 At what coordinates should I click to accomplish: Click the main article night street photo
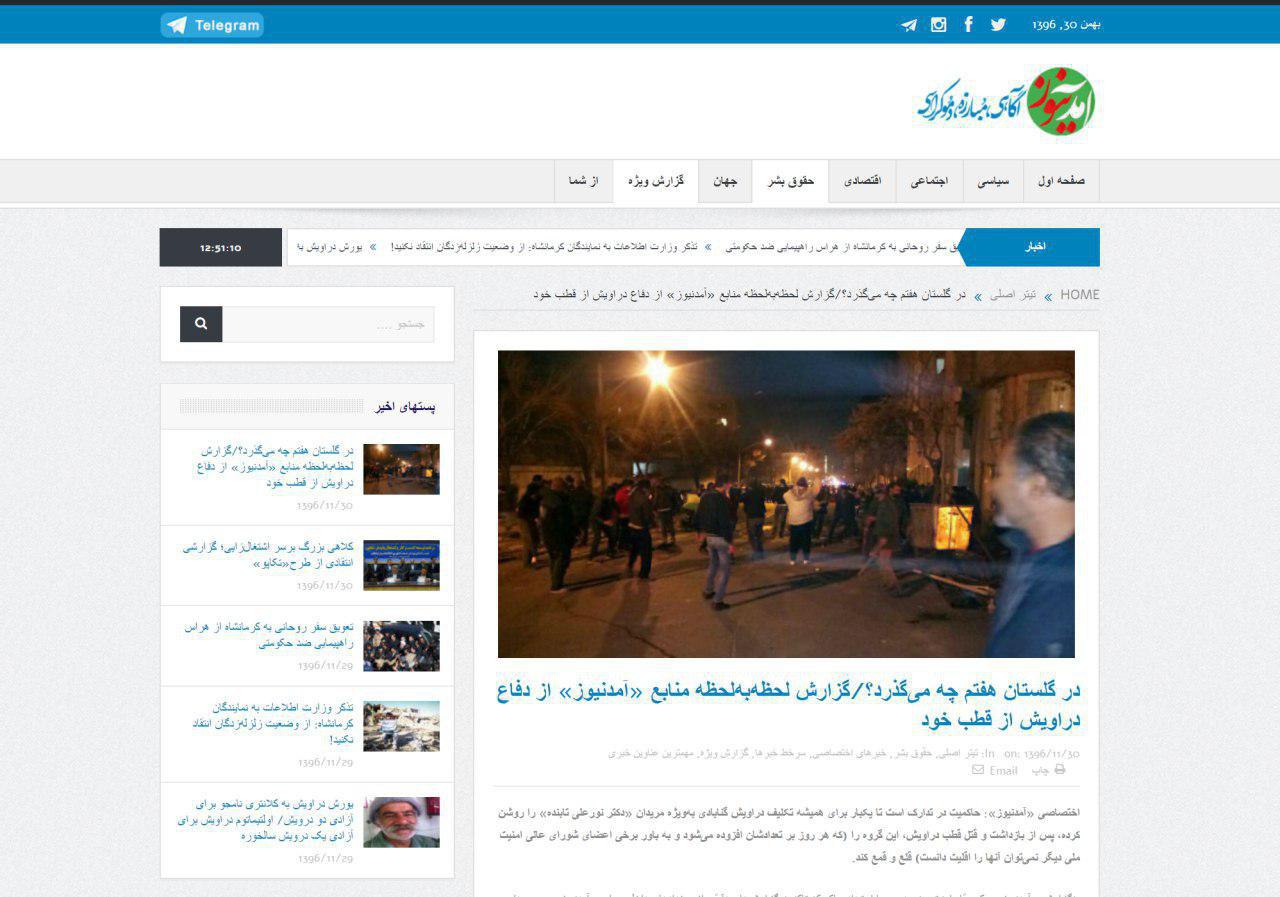[786, 503]
